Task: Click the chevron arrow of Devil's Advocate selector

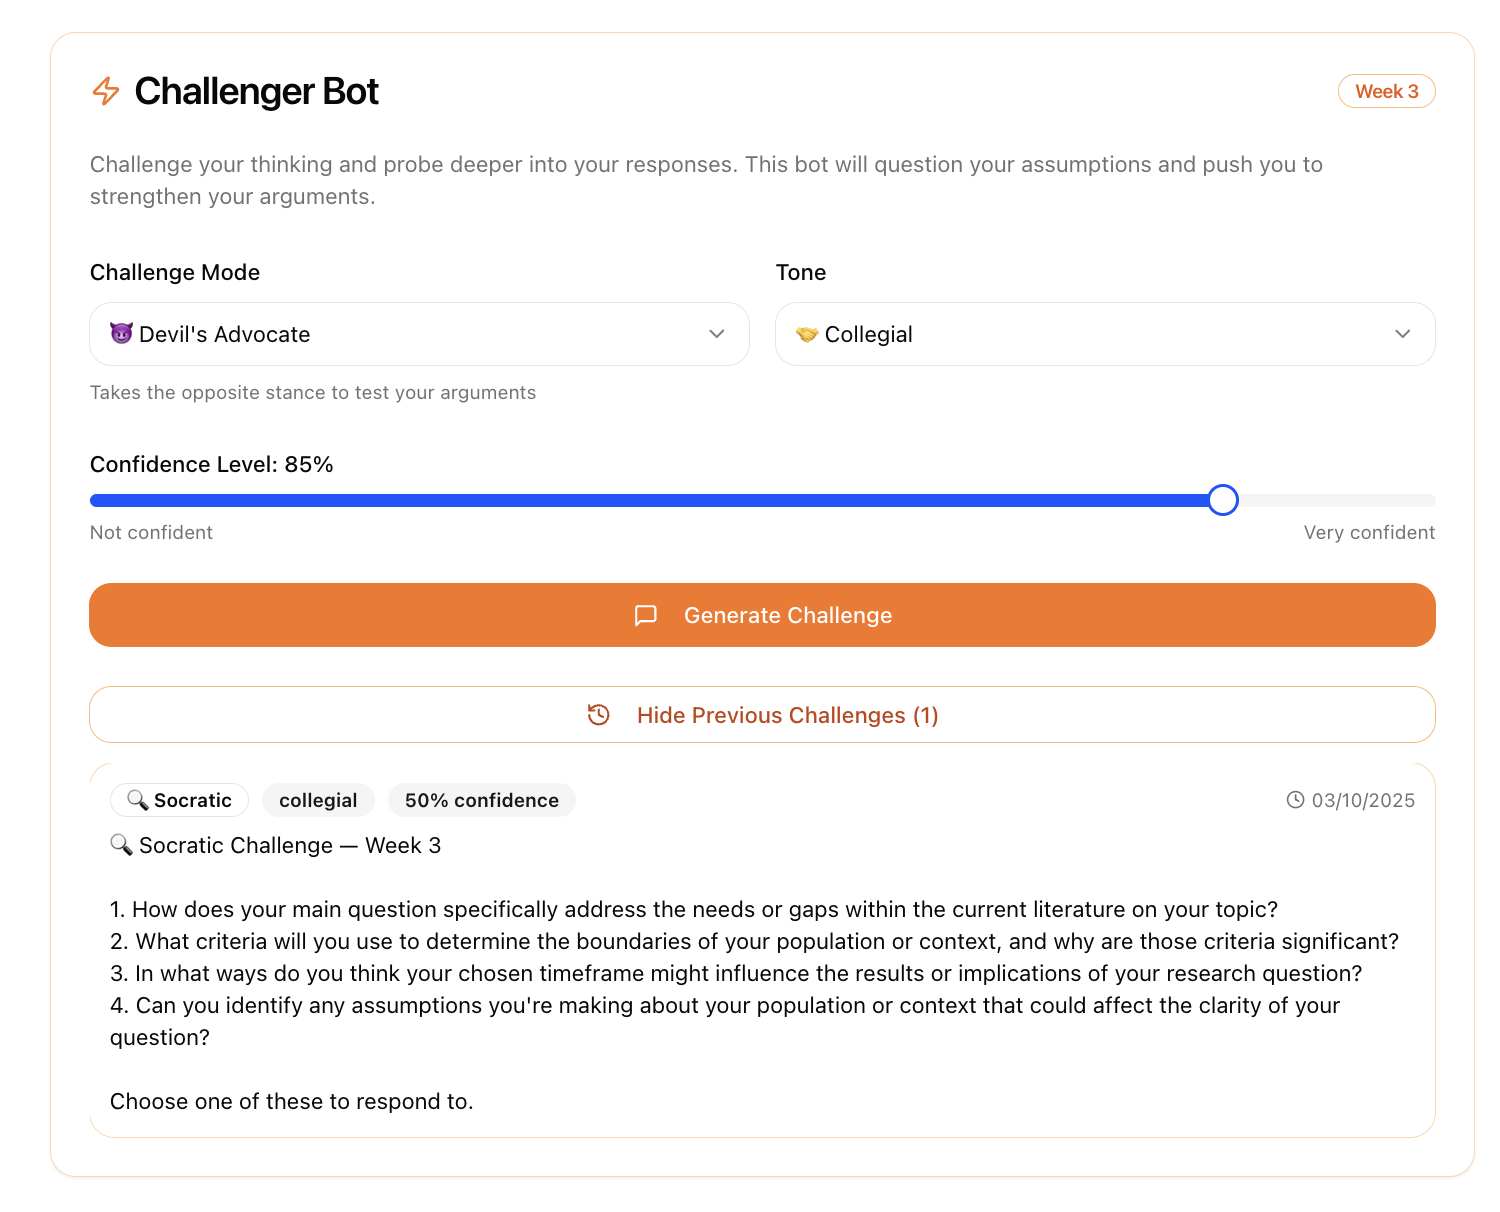Action: [x=717, y=334]
